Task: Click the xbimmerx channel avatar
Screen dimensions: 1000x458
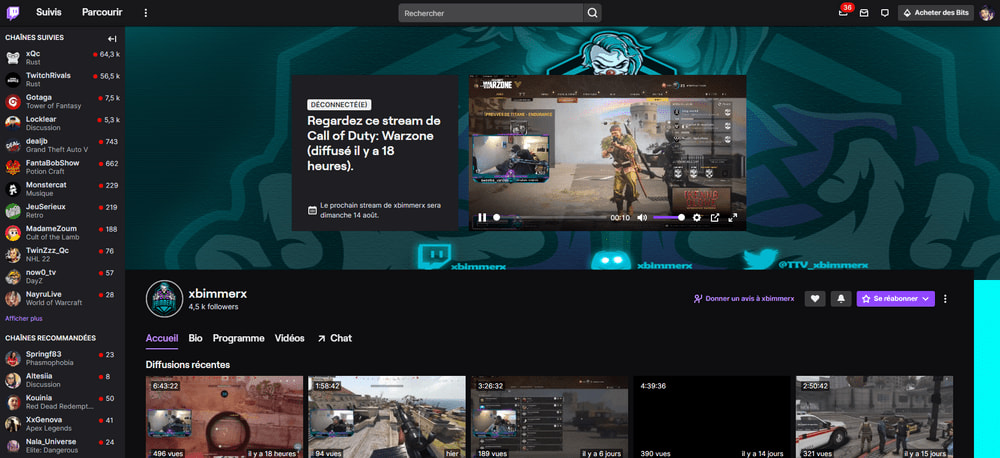Action: (x=165, y=299)
